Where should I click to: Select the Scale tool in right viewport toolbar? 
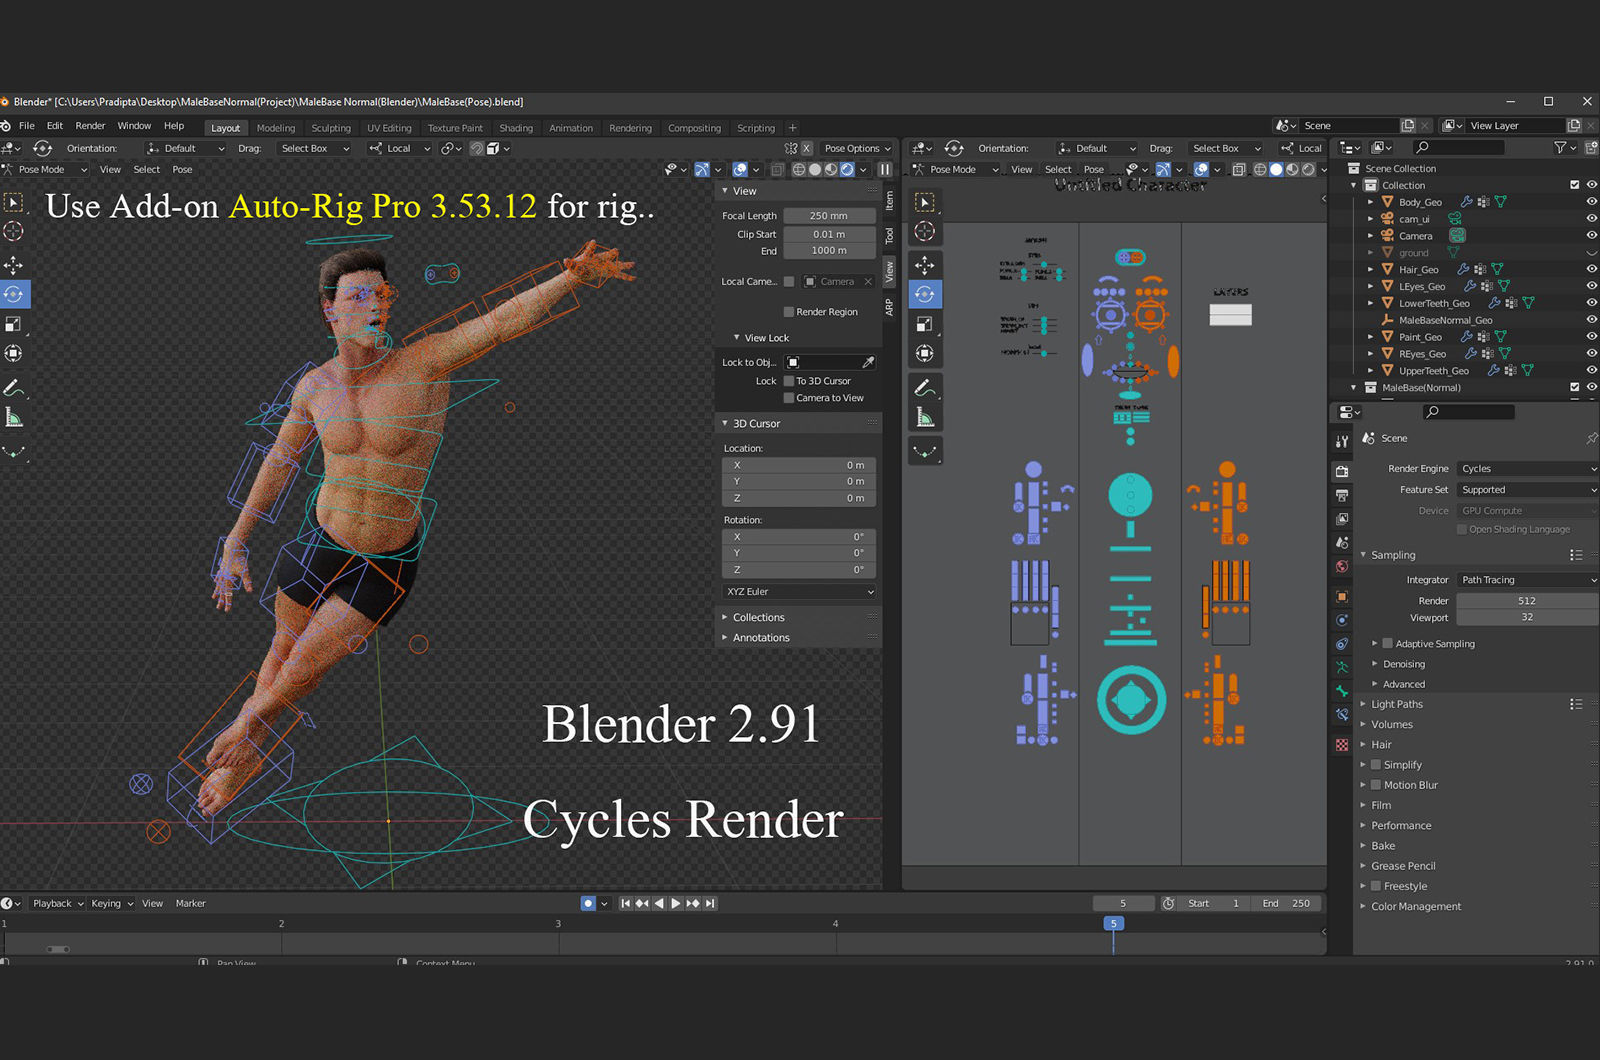(x=925, y=324)
